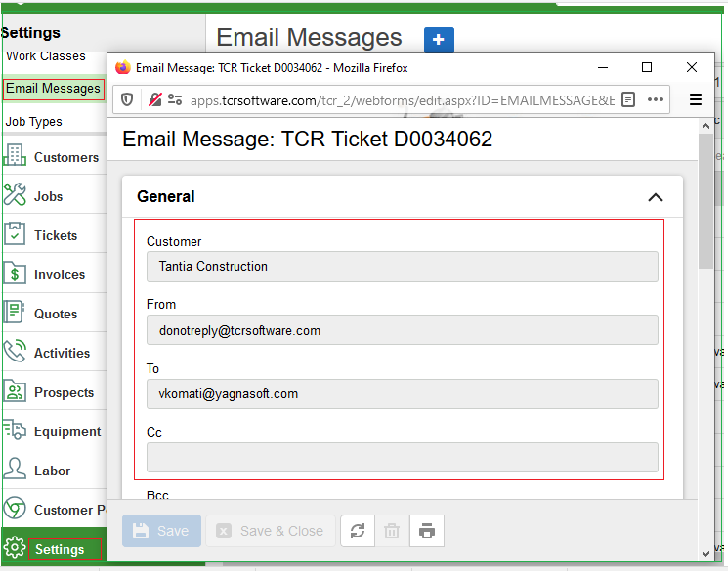Click the blue plus add email message button
Screen dimensions: 728x571
[439, 39]
